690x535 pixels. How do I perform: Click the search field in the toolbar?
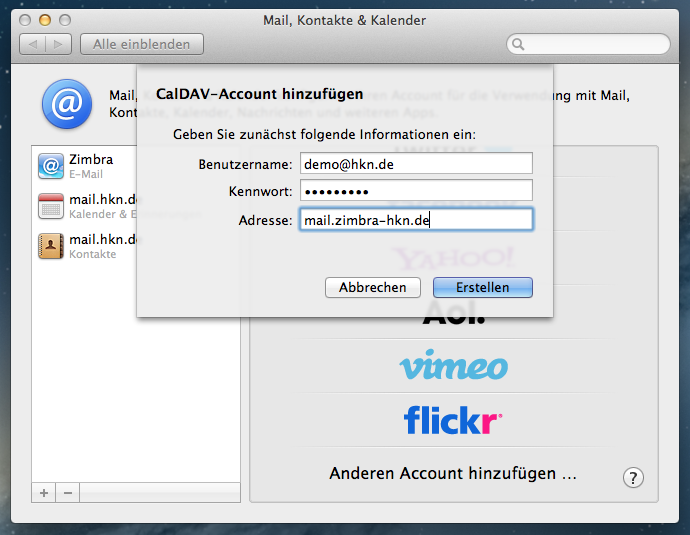(590, 44)
